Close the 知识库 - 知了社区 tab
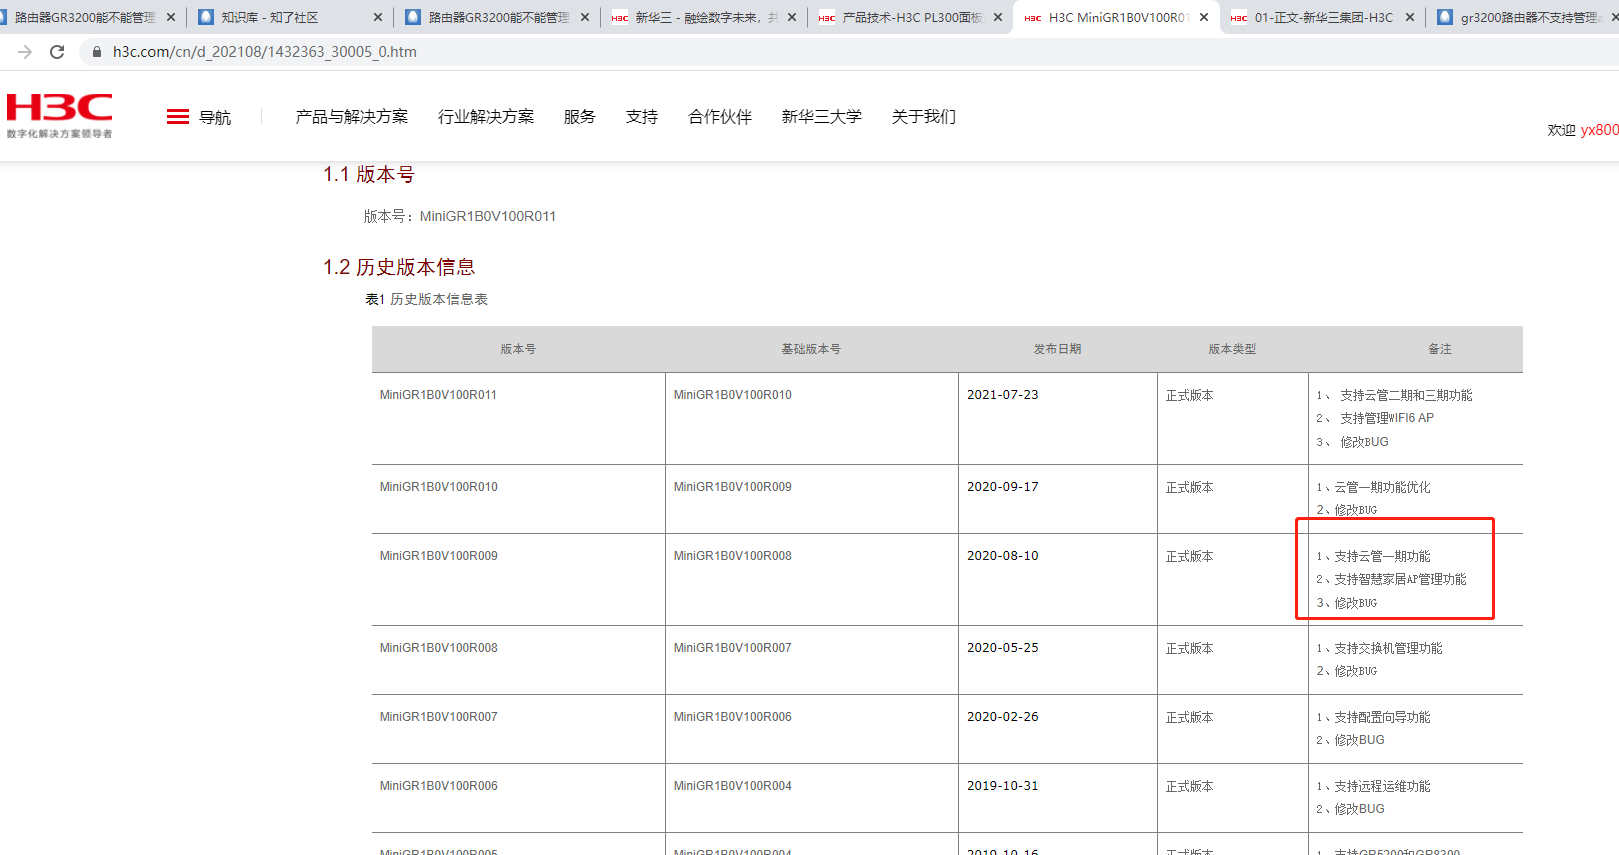 tap(377, 17)
